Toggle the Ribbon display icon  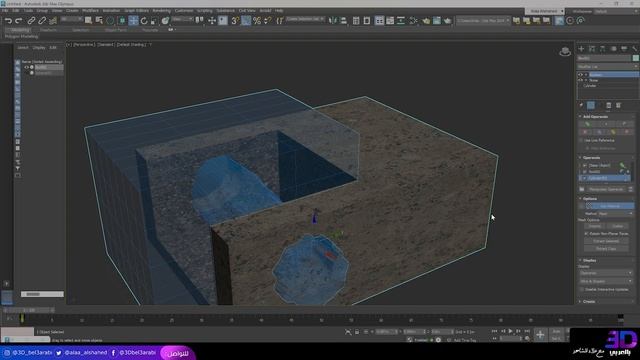(x=379, y=20)
